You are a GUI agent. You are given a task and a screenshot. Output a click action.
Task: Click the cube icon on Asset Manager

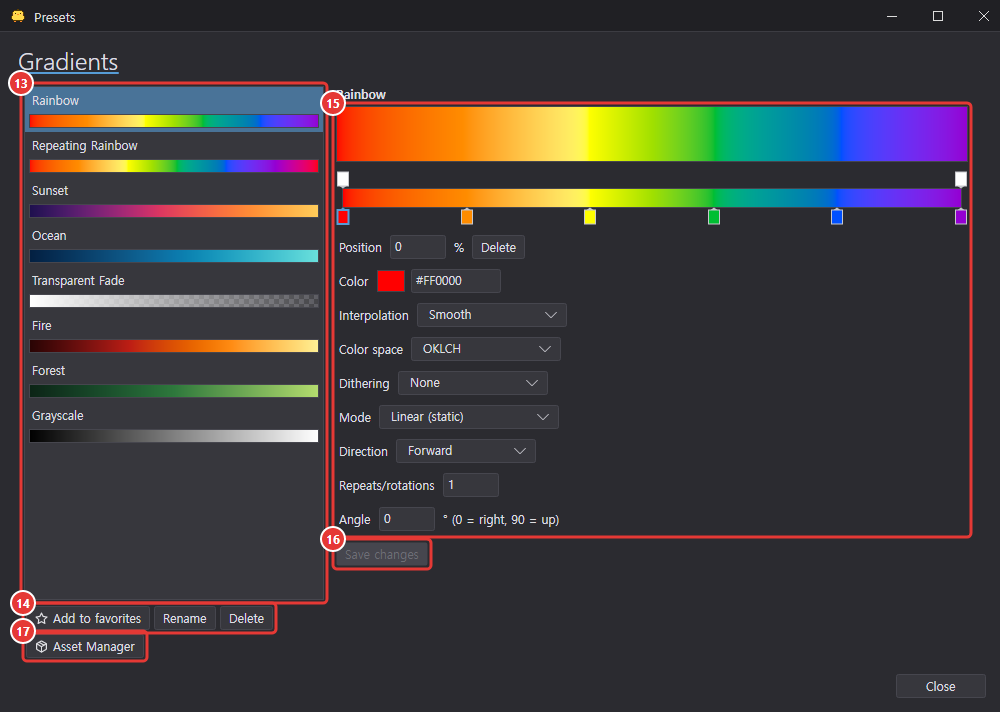(x=41, y=646)
